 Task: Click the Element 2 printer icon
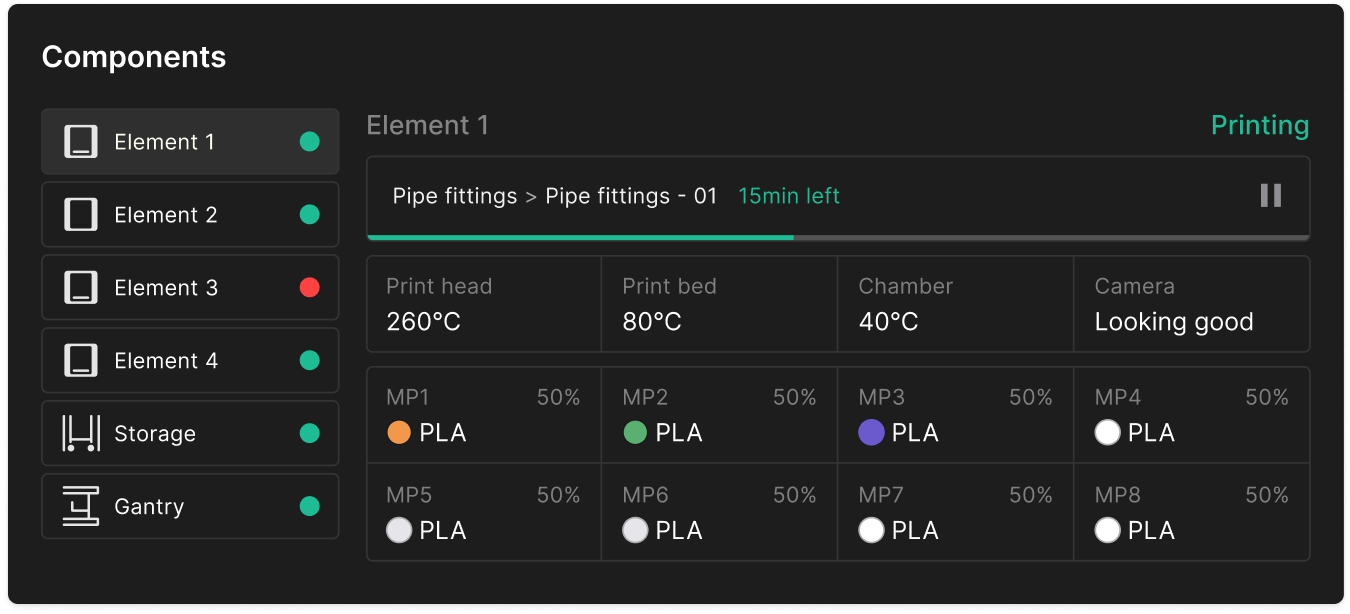pyautogui.click(x=81, y=215)
